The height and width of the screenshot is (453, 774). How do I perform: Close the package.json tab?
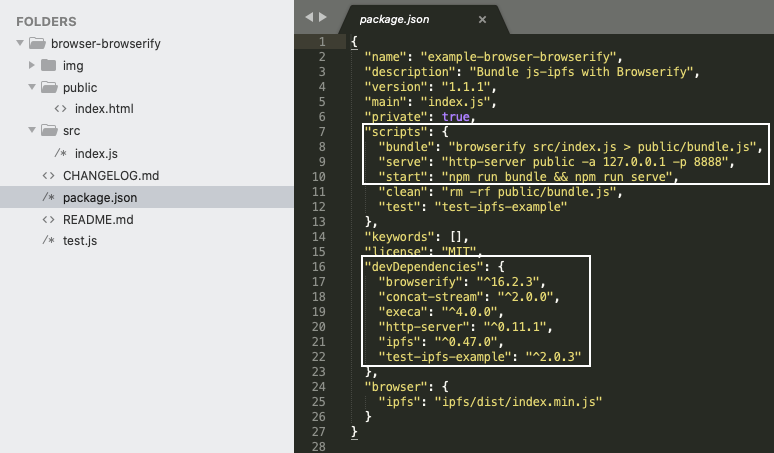(482, 19)
